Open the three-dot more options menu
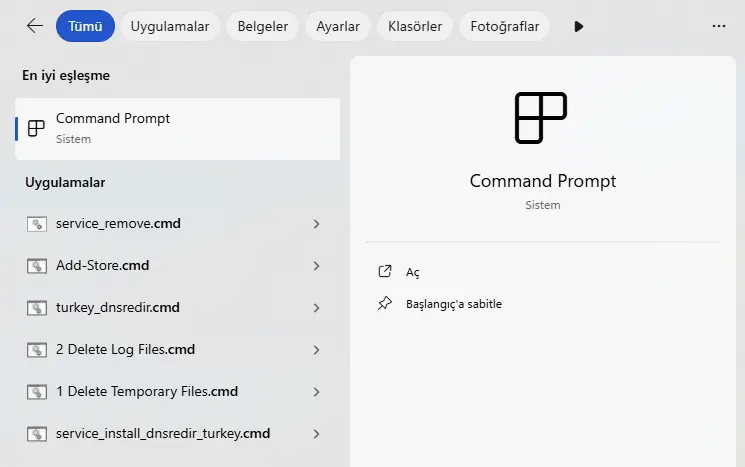Screen dimensions: 745x467 pyautogui.click(x=719, y=26)
